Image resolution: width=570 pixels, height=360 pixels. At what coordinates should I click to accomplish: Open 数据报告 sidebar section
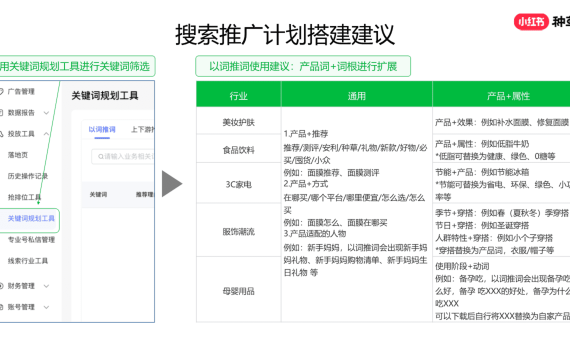(21, 113)
